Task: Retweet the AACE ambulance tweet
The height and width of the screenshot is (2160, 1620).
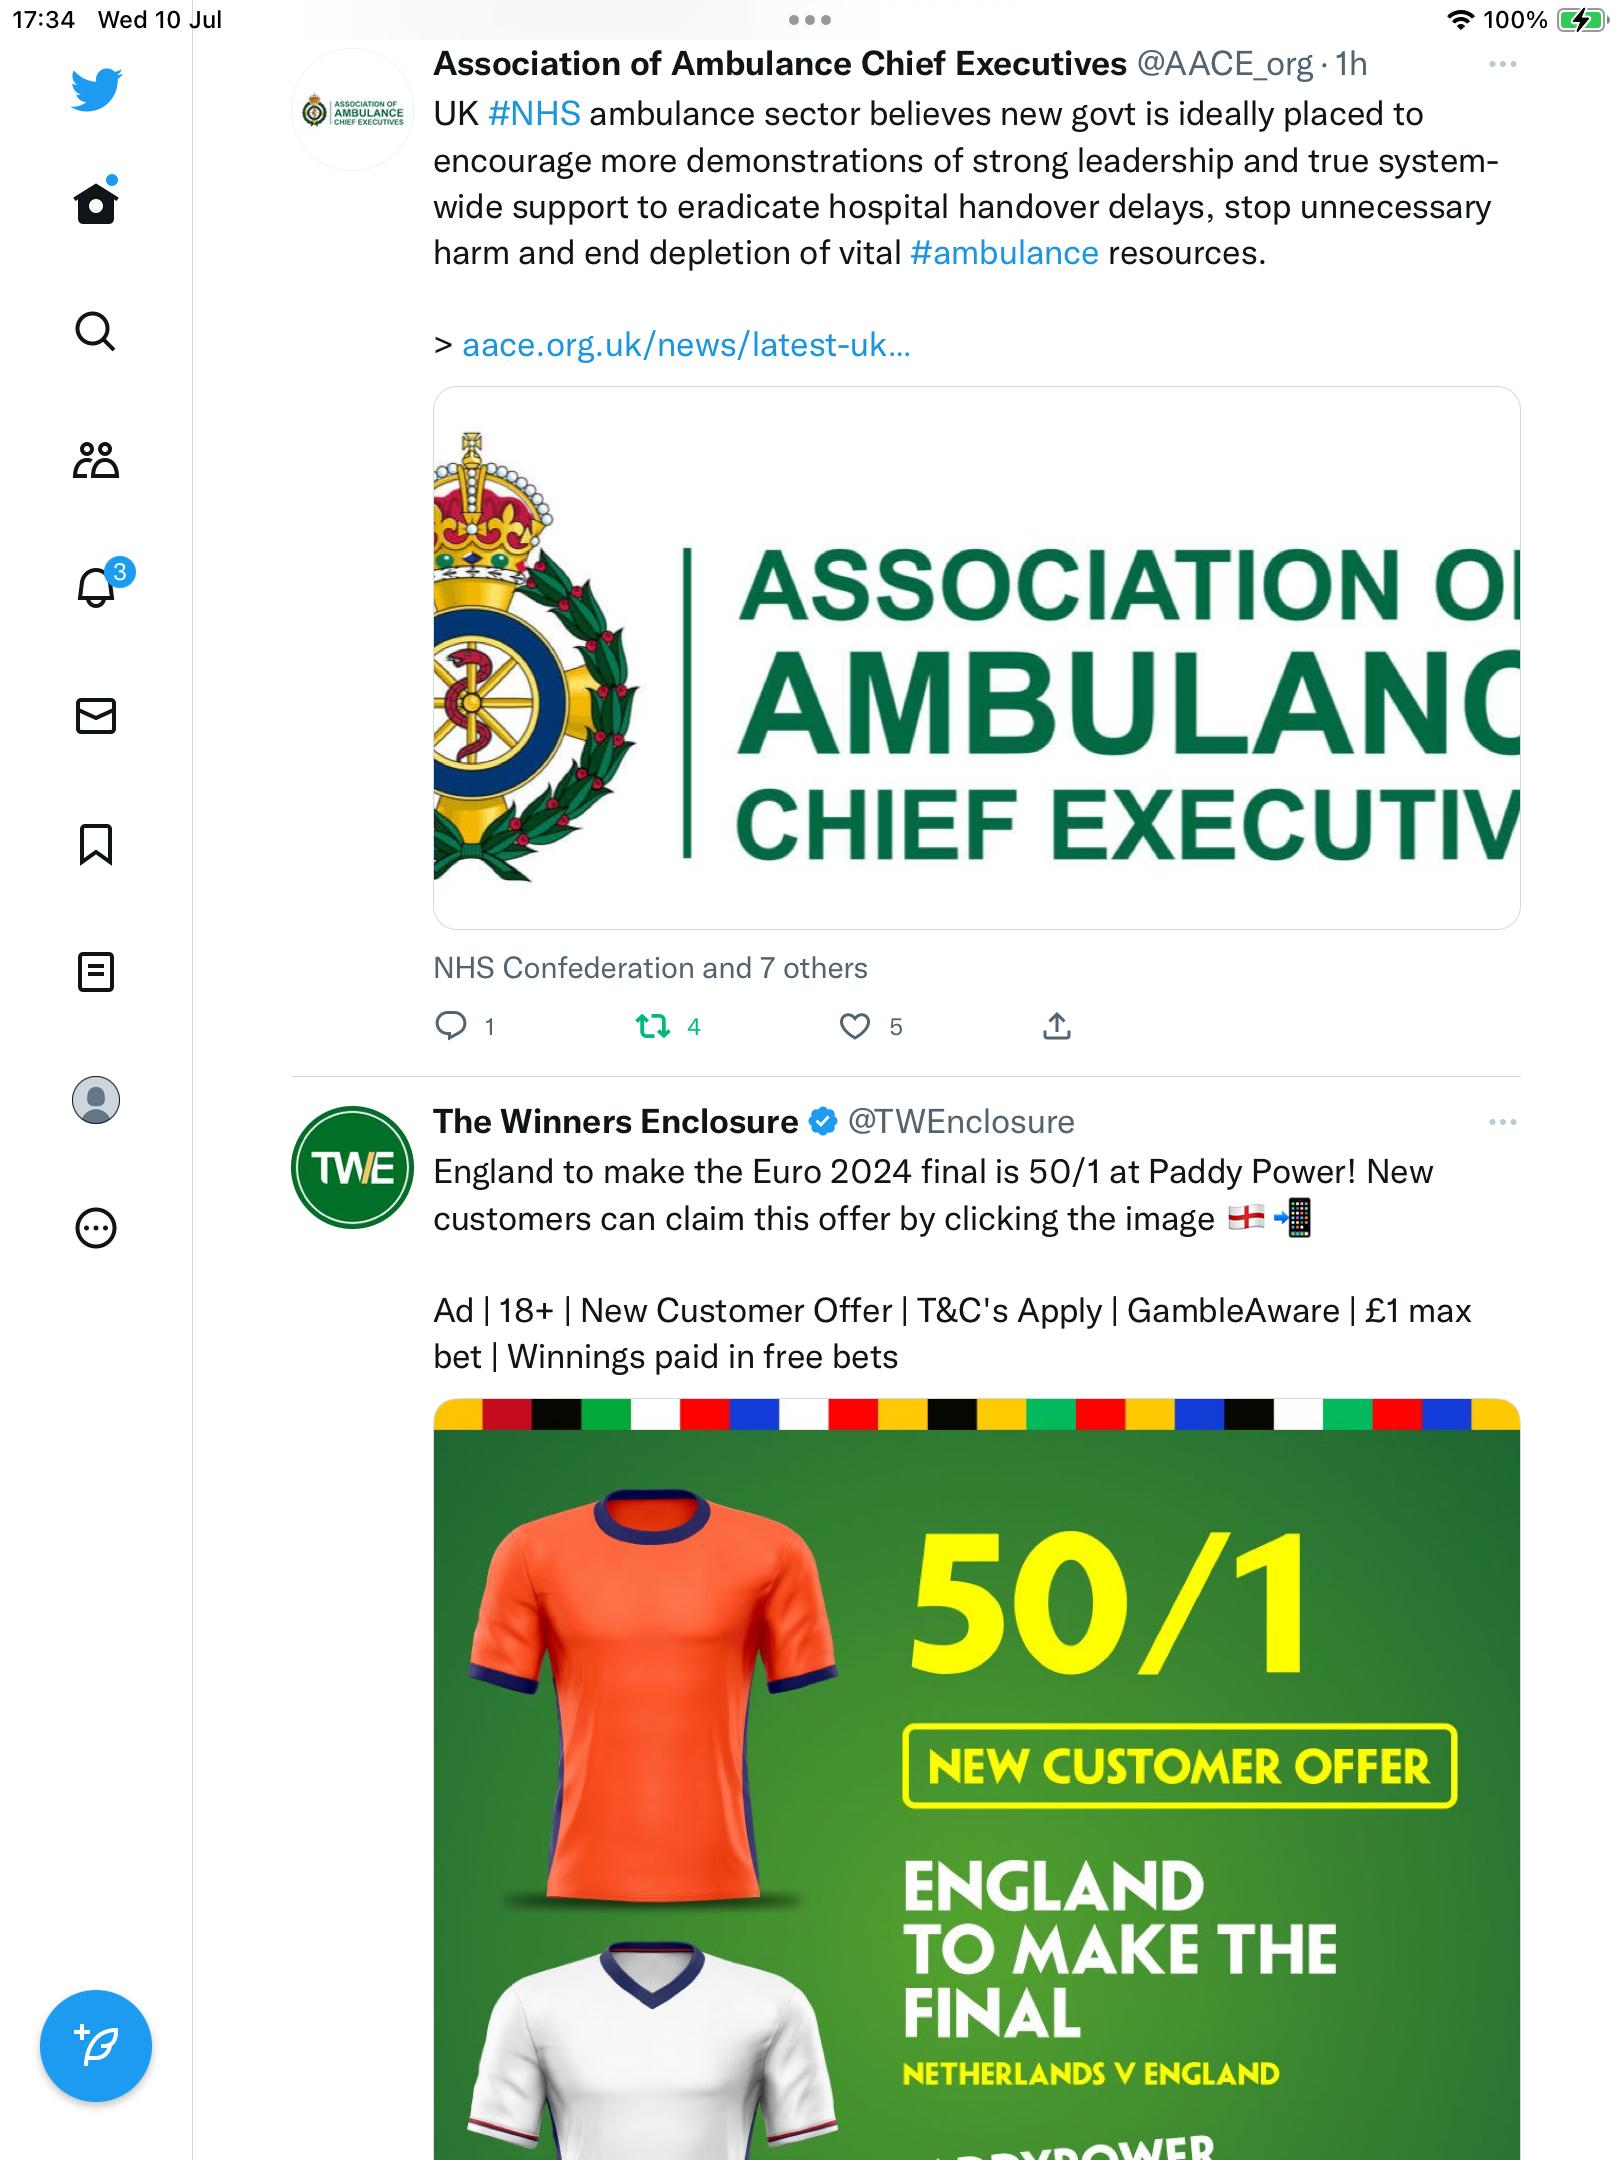Action: click(653, 1026)
